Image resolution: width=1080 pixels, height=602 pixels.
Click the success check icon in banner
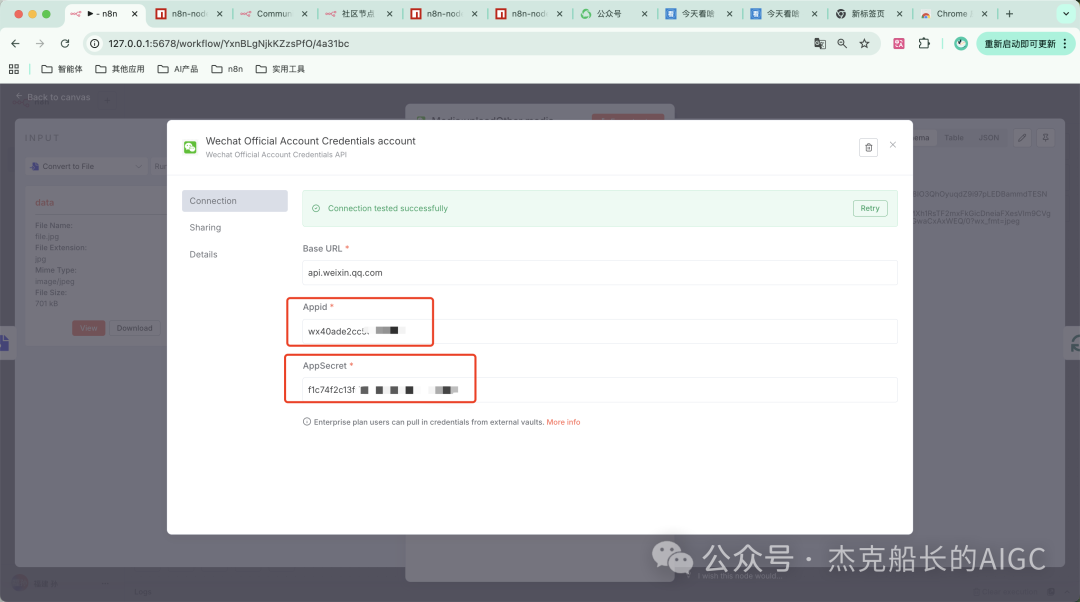coord(316,208)
